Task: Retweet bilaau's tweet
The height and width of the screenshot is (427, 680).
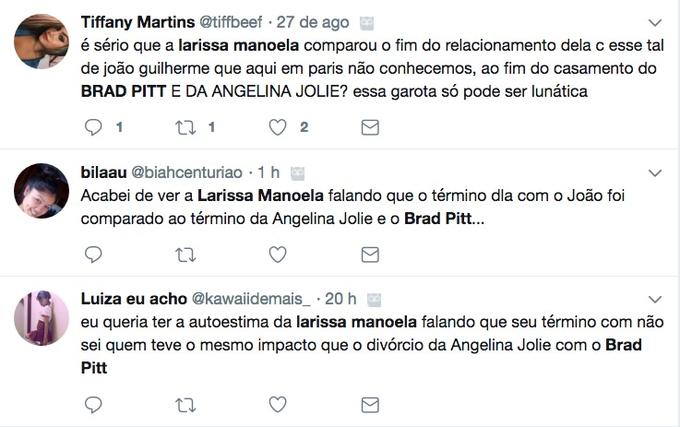Action: [x=185, y=254]
